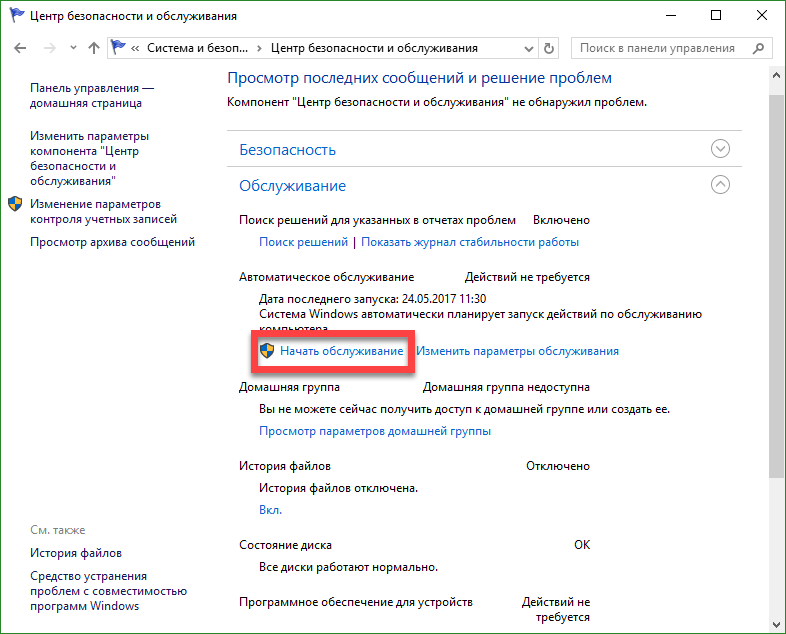Click the Безопасность section heading
The image size is (786, 634).
(287, 150)
